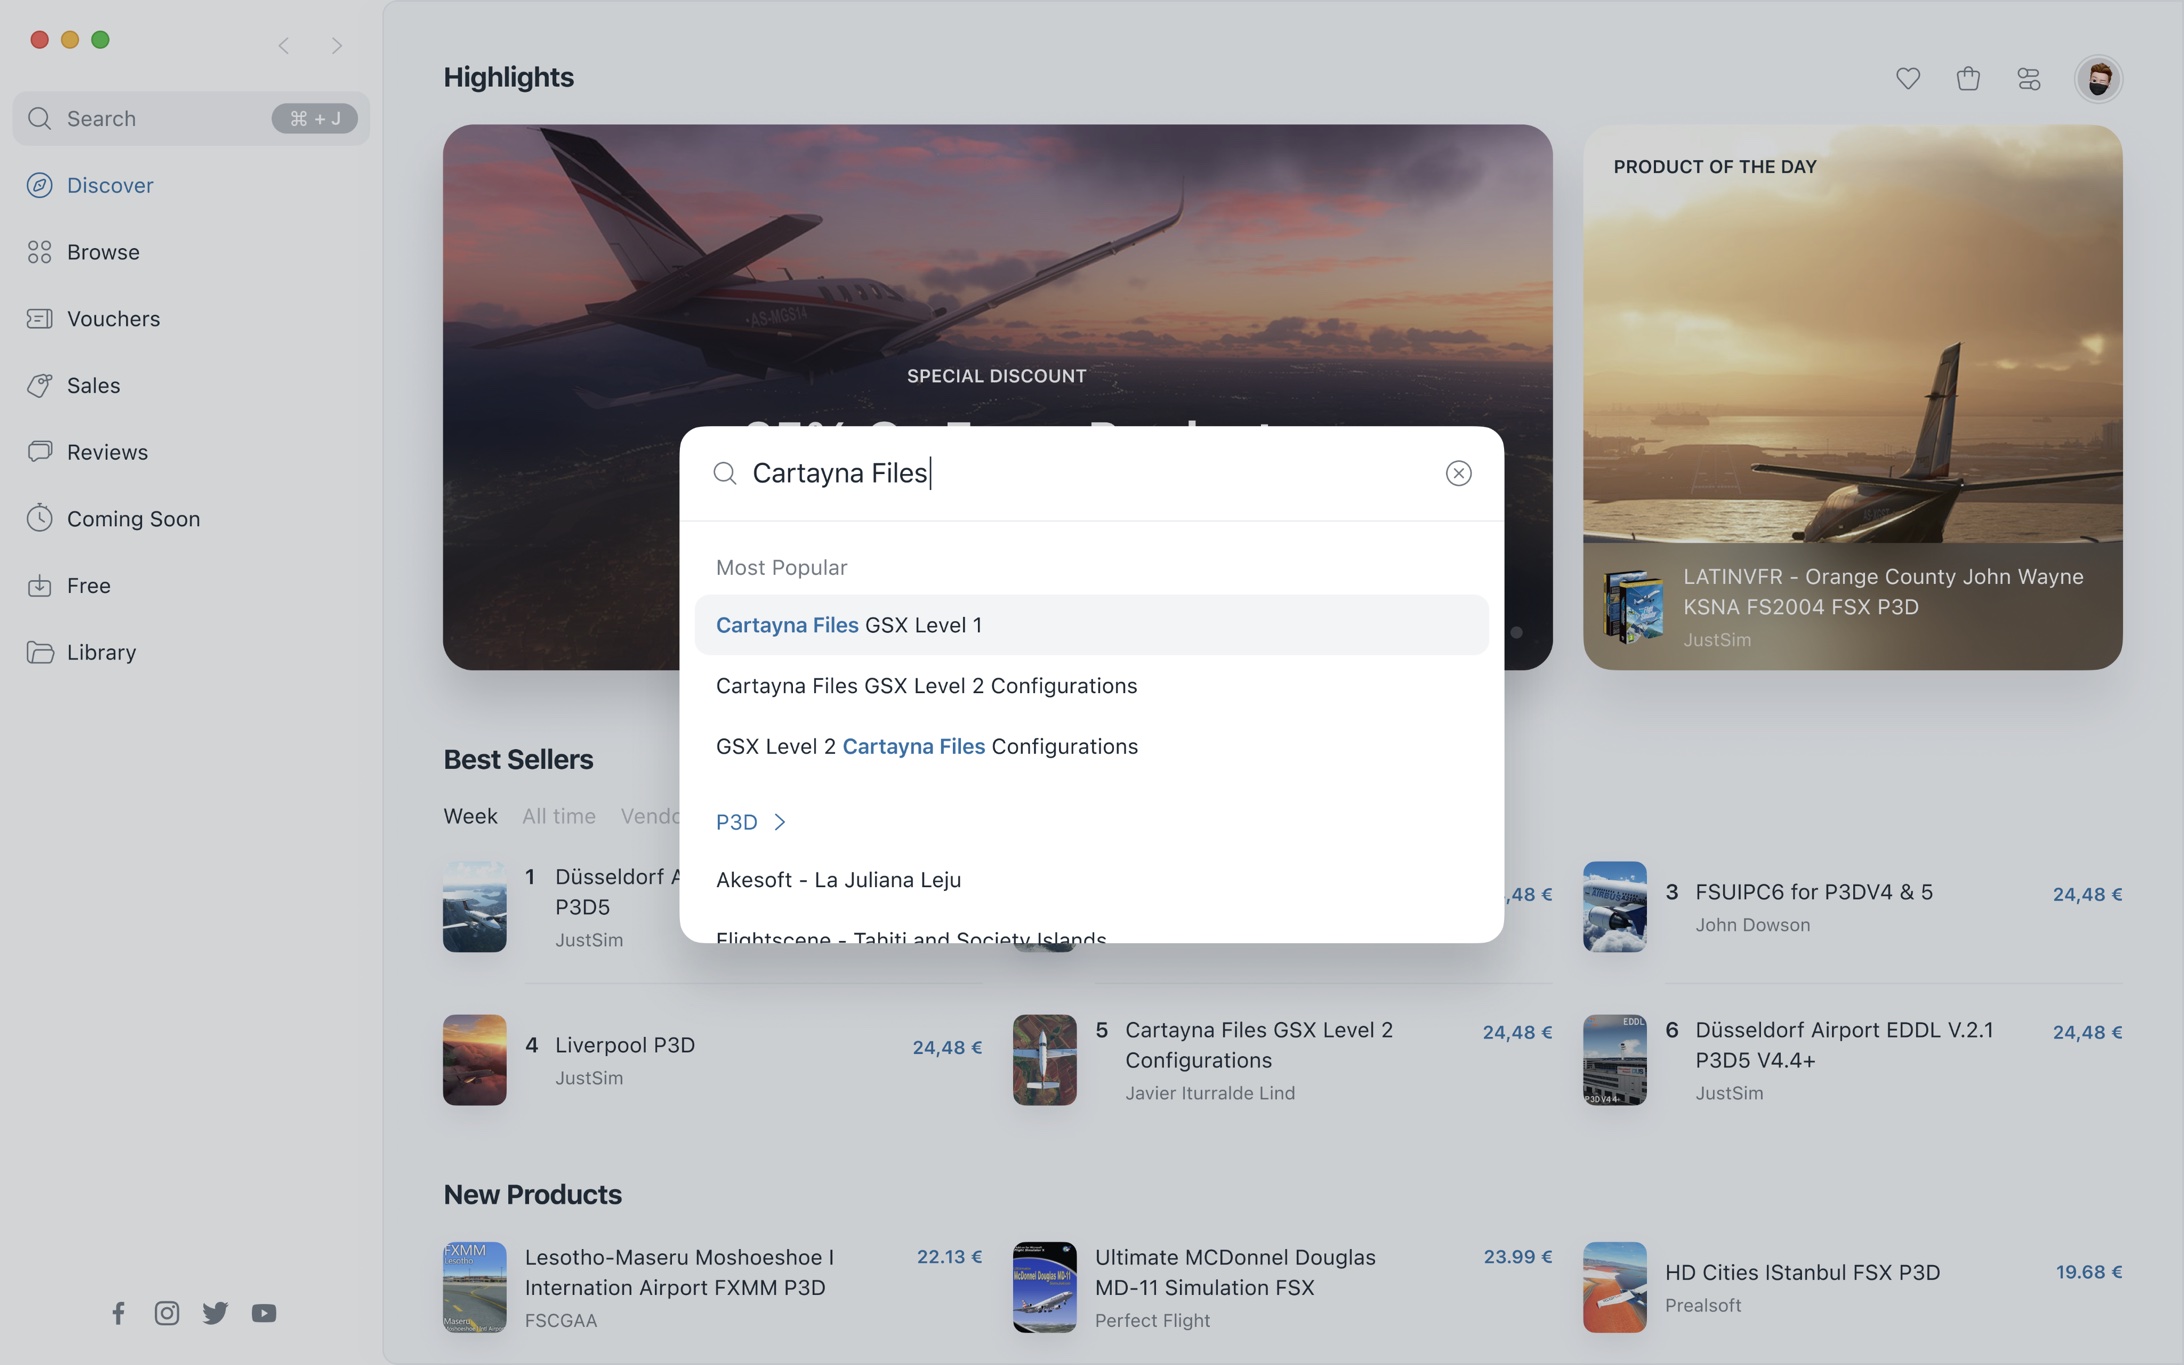Click Liverpool P3D price 24,48 €
This screenshot has height=1365, width=2184.
[947, 1047]
